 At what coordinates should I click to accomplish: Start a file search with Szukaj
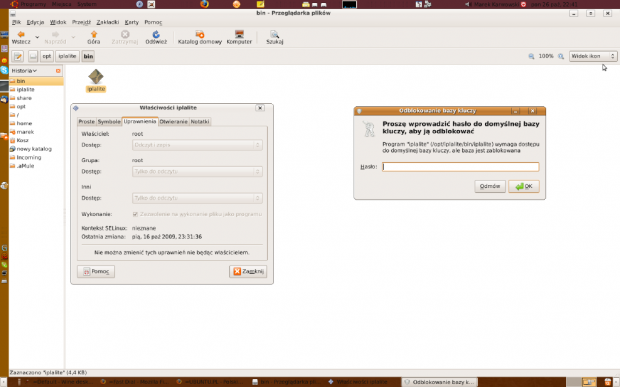[x=274, y=37]
